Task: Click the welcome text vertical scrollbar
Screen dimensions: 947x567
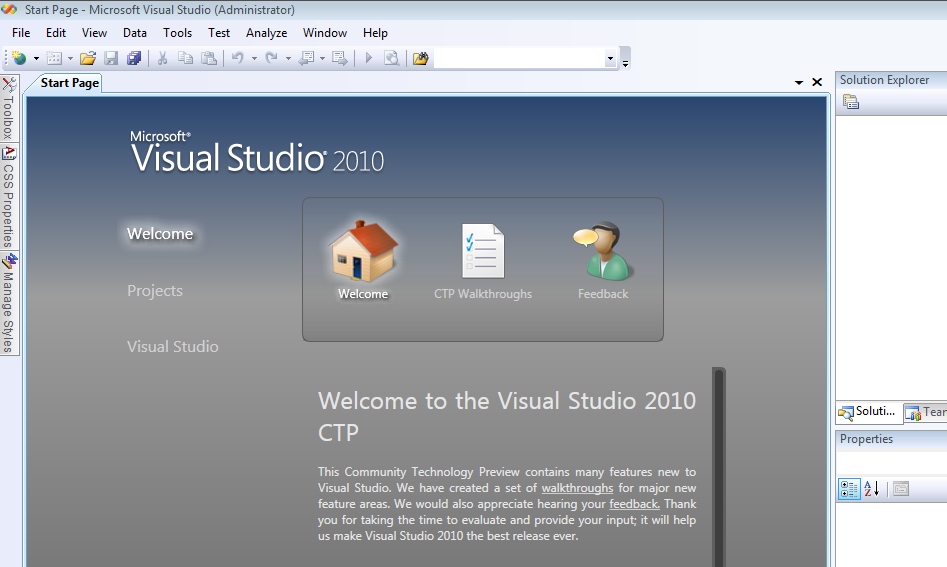Action: pos(719,466)
